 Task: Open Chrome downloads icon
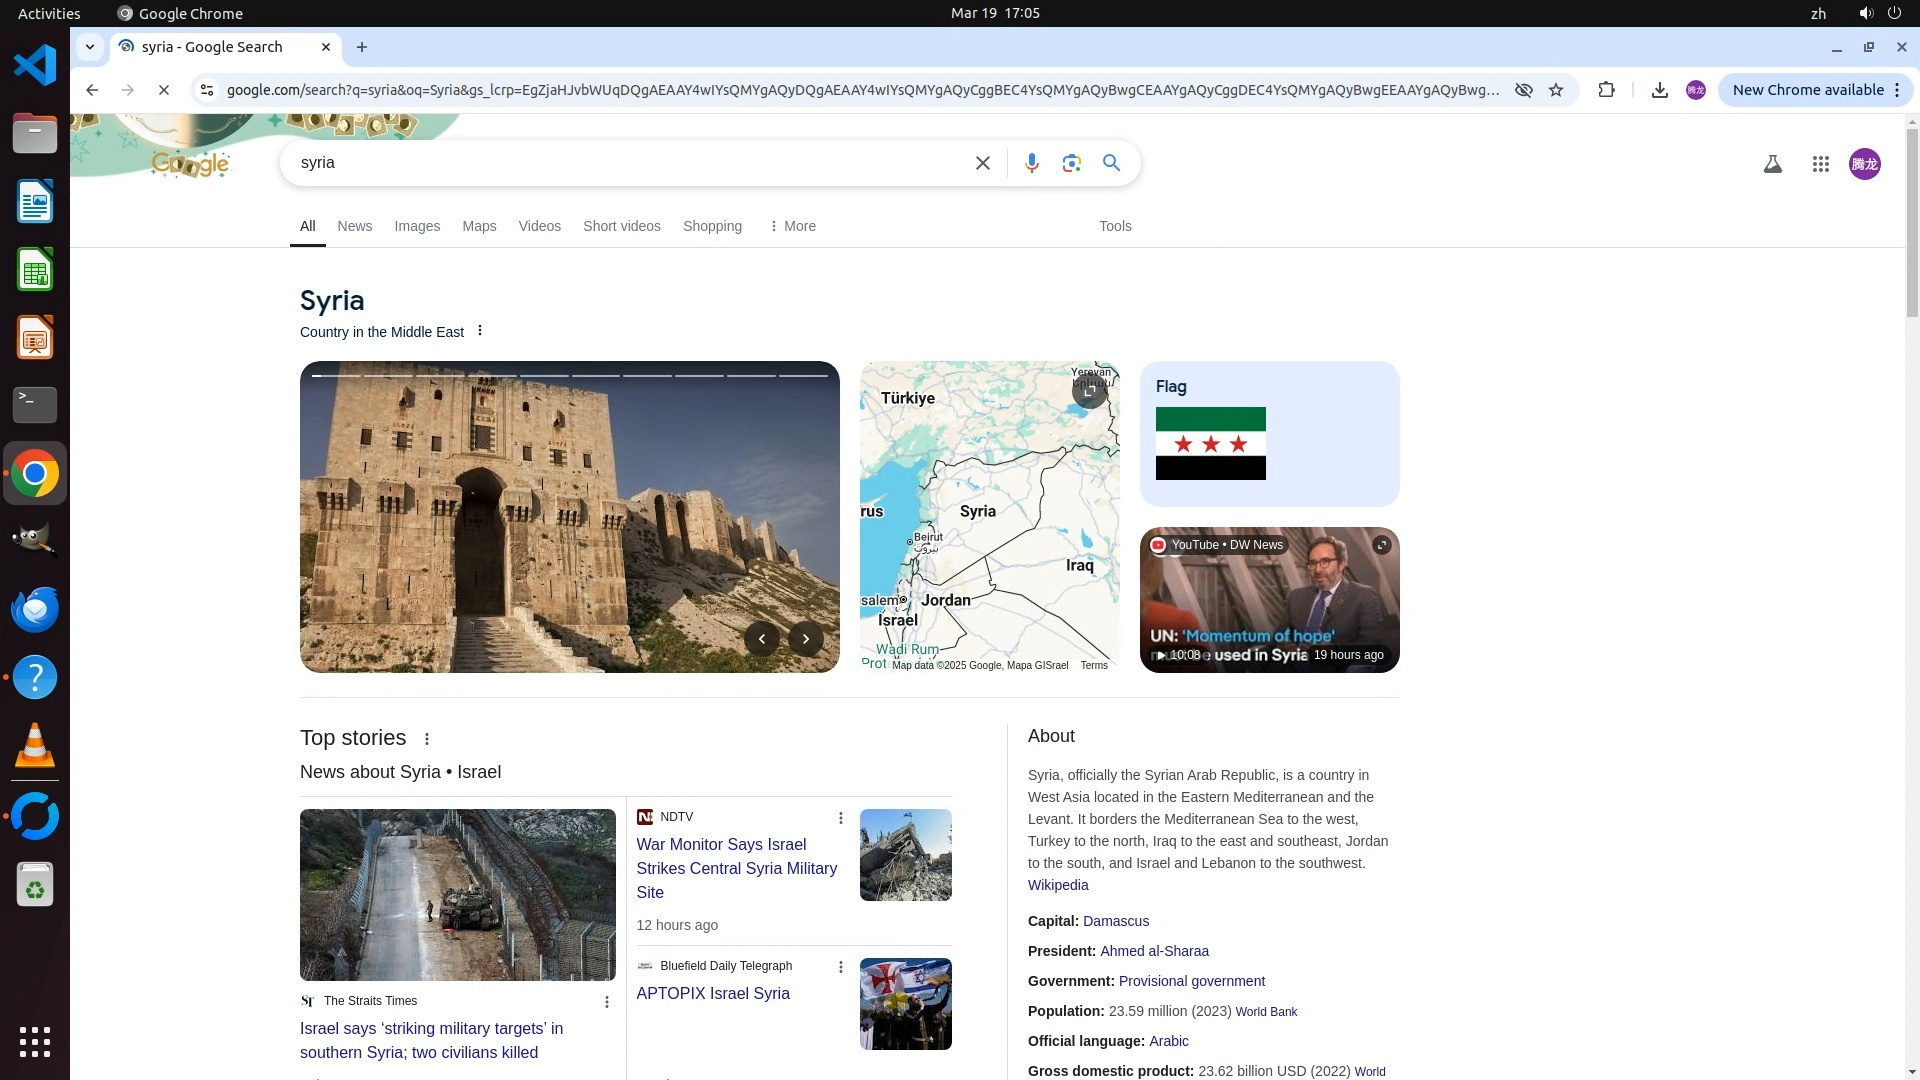click(1659, 90)
